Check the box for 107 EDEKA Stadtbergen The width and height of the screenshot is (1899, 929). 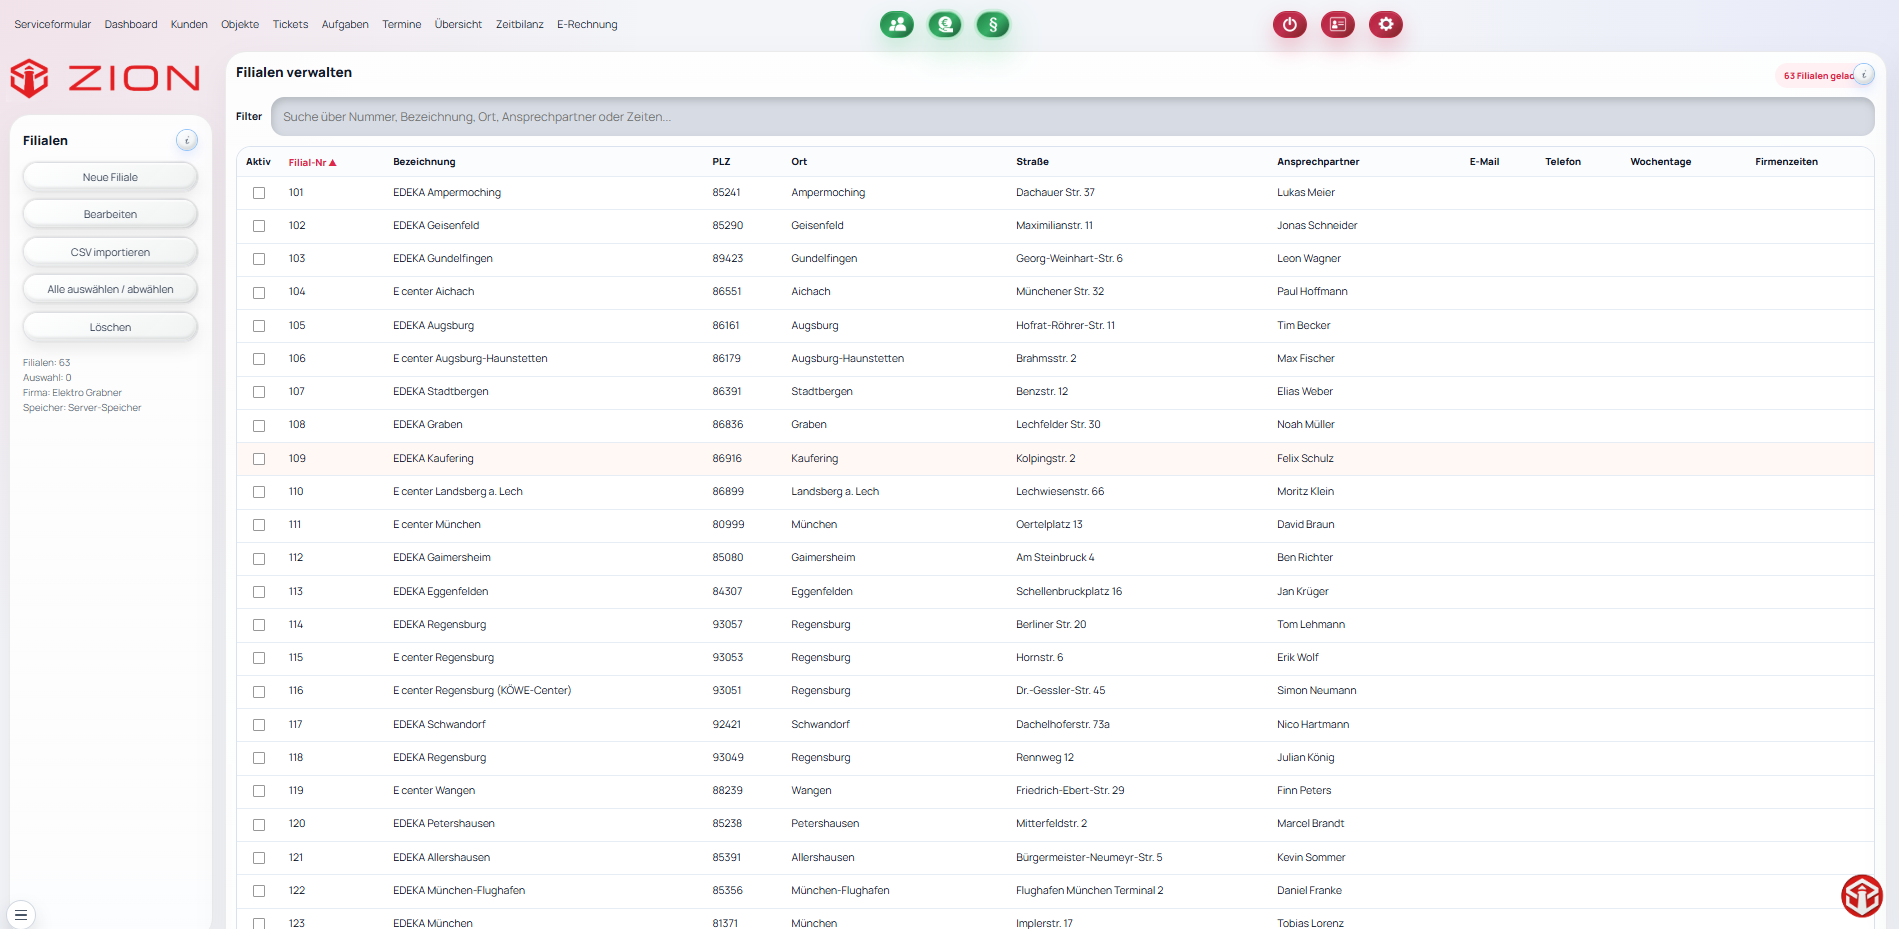[x=259, y=392]
